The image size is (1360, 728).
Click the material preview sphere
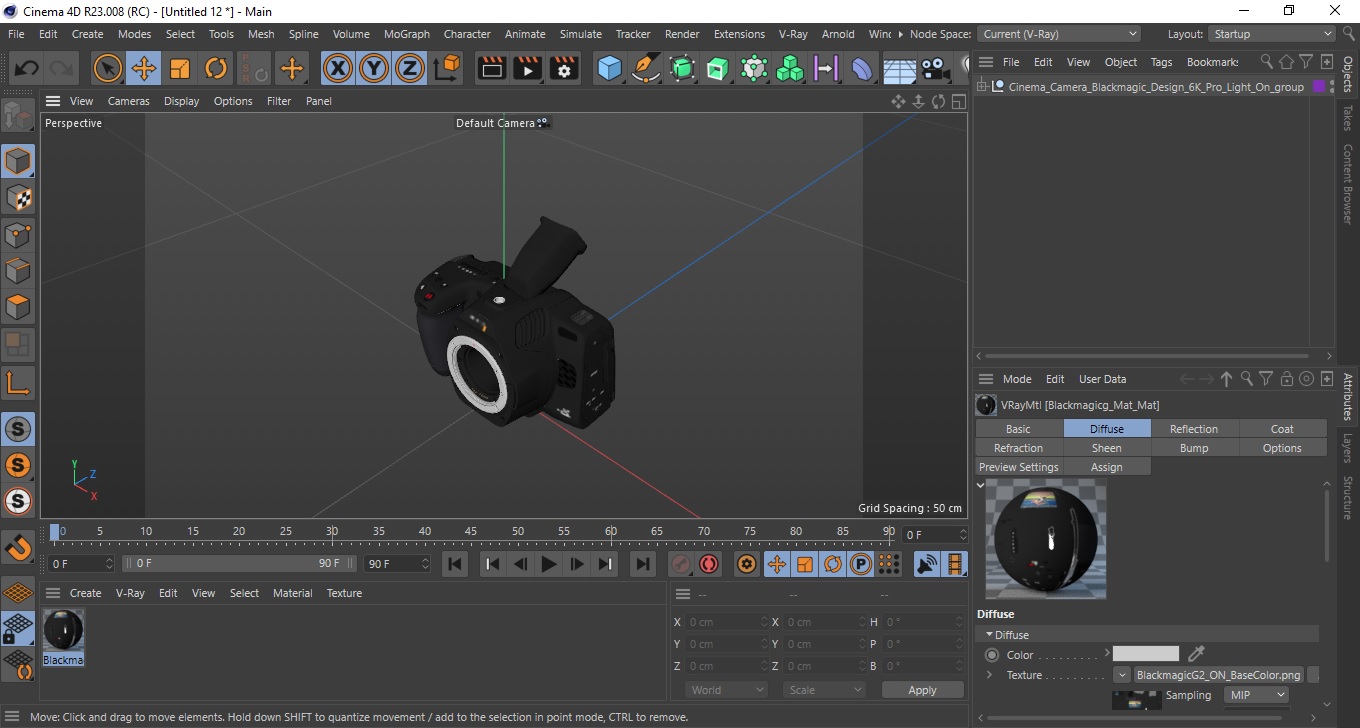tap(1046, 539)
